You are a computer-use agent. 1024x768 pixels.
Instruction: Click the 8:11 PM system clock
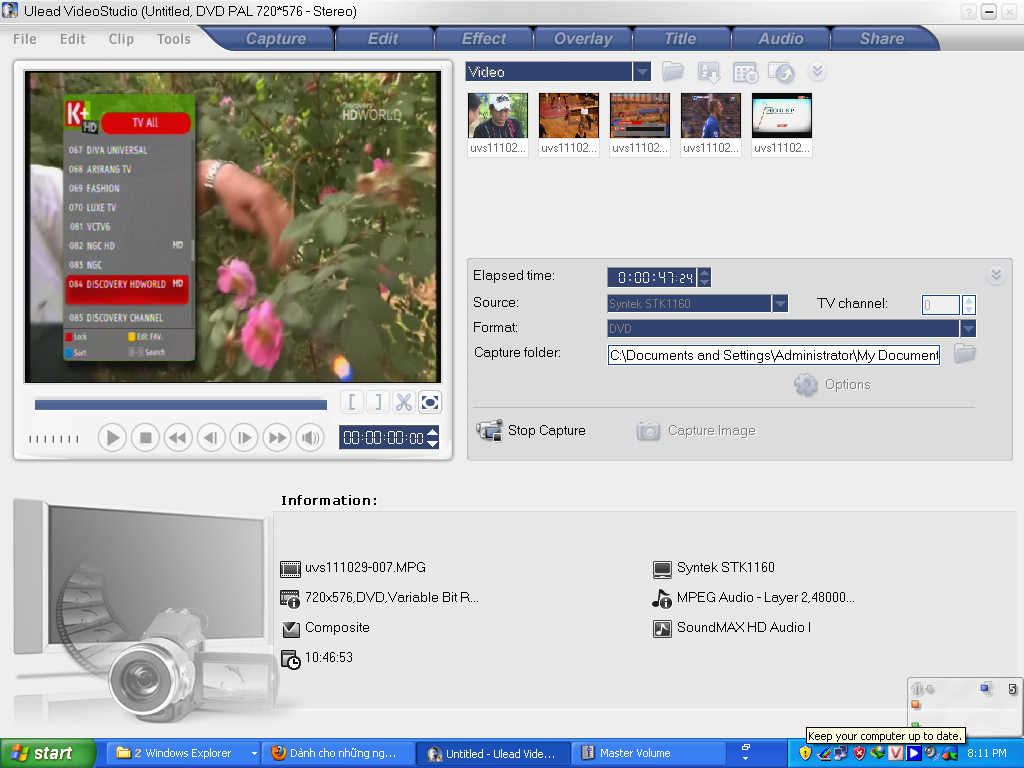[987, 753]
